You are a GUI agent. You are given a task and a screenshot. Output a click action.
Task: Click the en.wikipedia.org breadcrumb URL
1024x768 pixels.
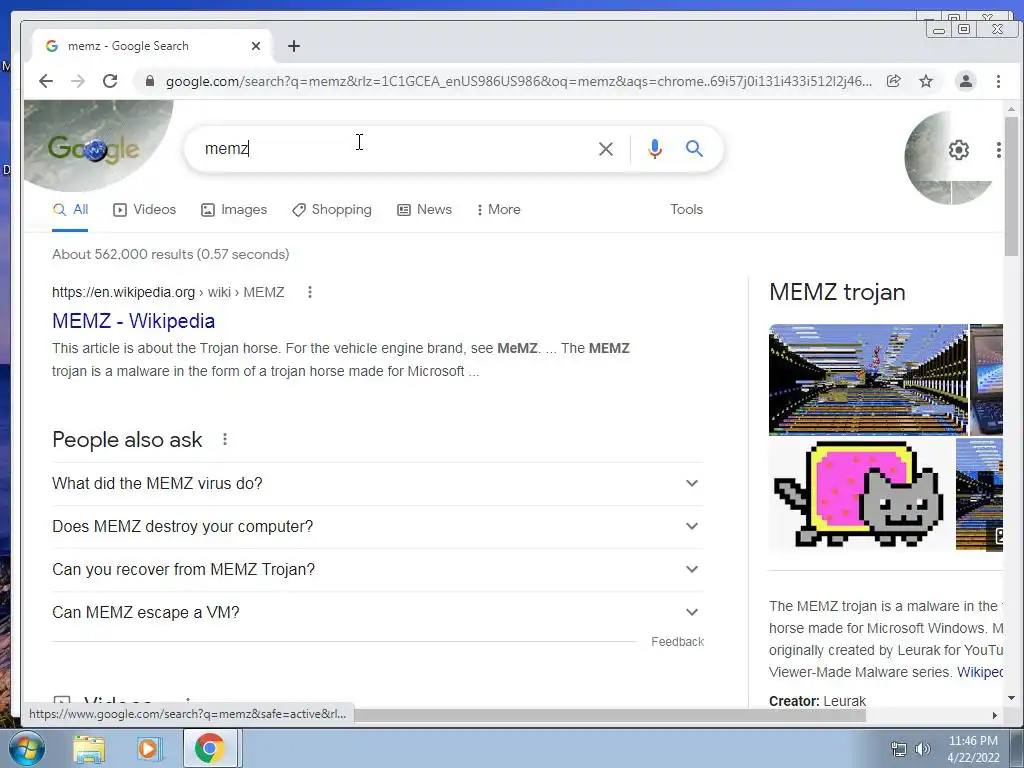168,292
